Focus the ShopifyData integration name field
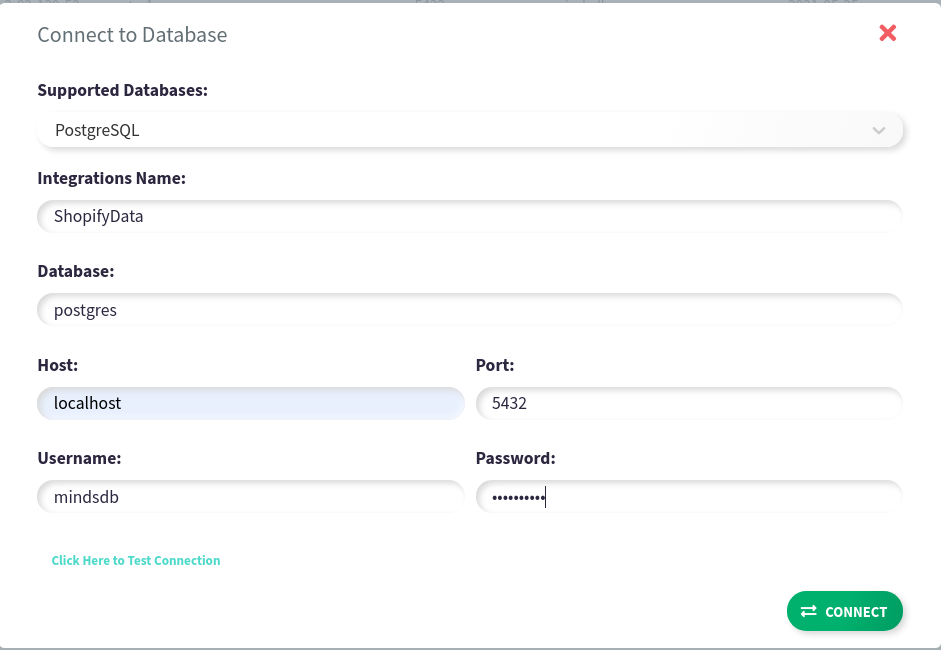Screen dimensions: 941x650 tap(470, 216)
